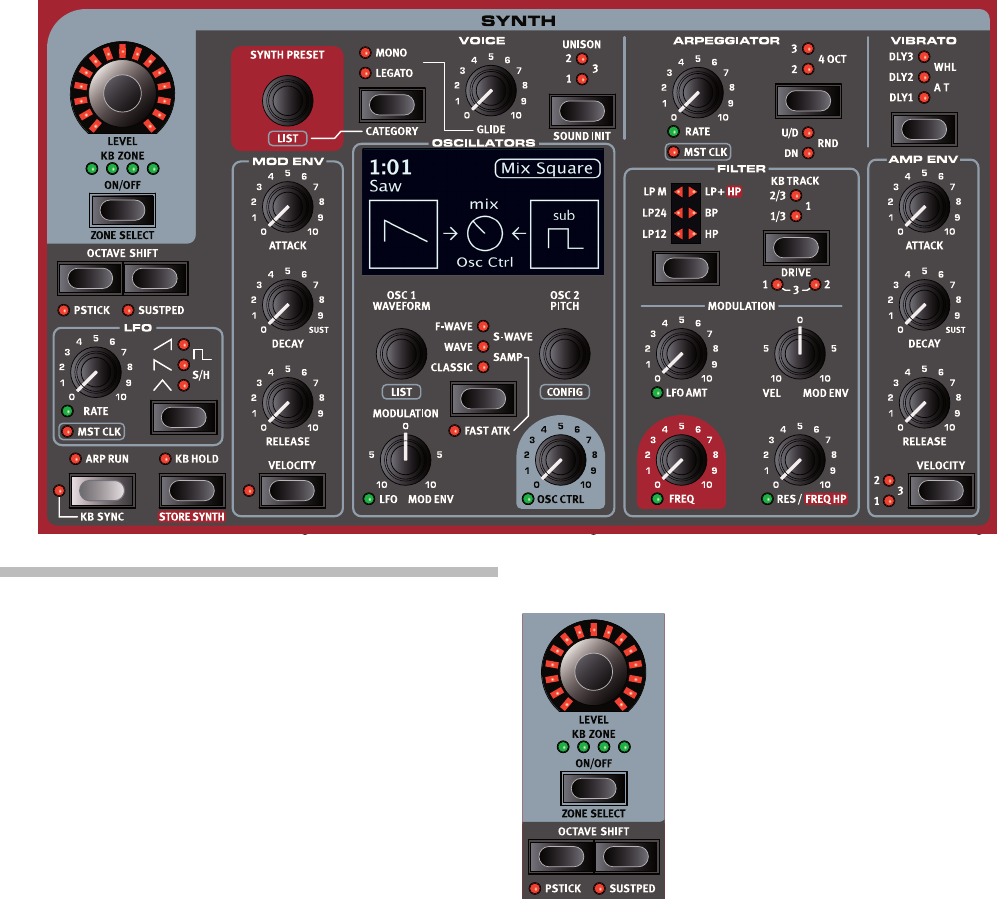Open the OSC 2 pitch CONFIG options
Viewport: 997px width, 899px height.
coord(565,391)
